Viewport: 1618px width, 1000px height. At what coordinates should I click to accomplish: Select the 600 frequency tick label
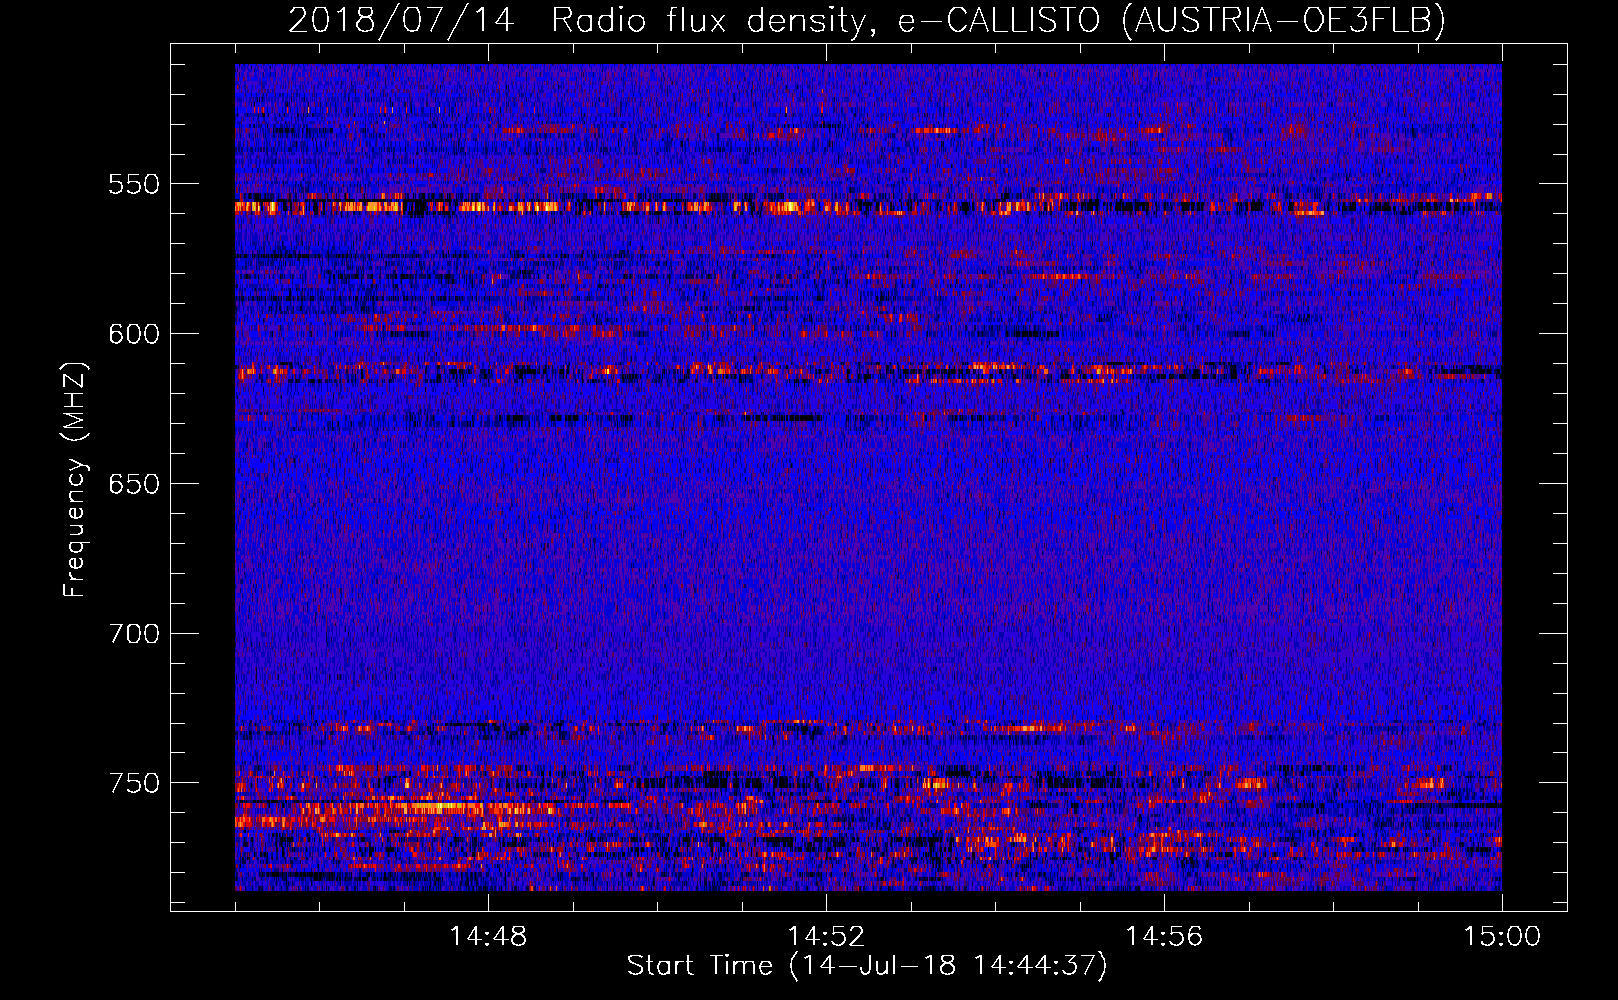[x=134, y=334]
